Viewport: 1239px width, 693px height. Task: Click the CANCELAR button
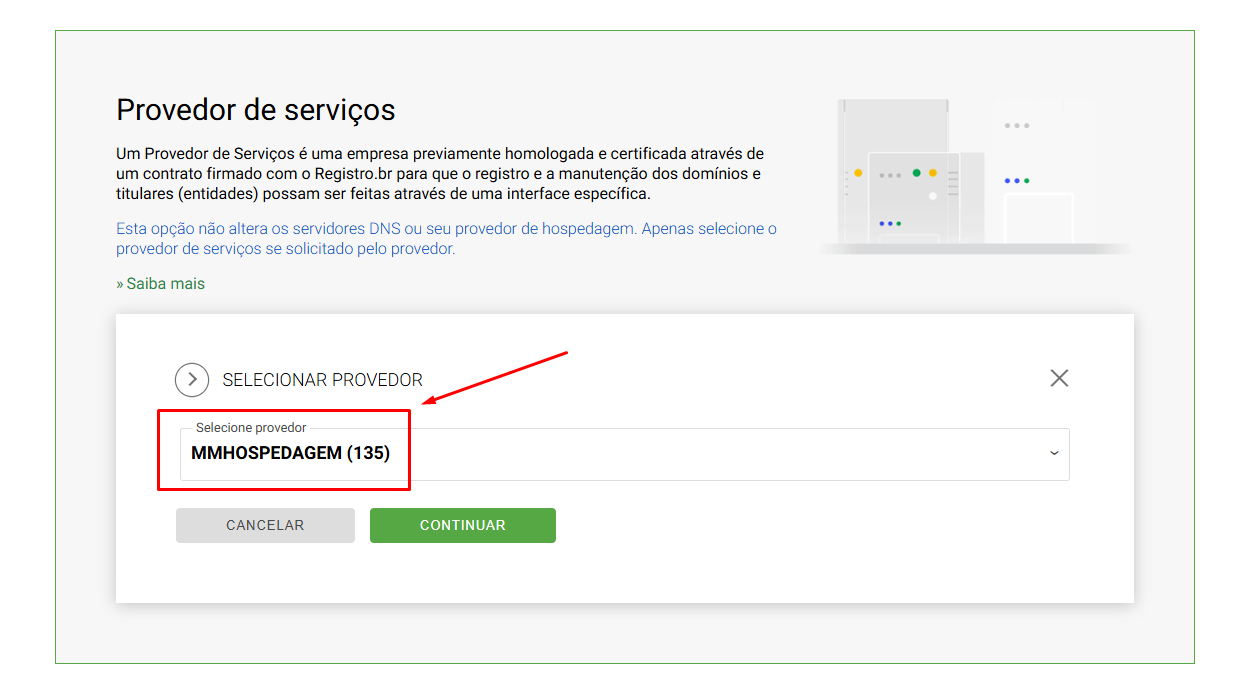click(x=265, y=525)
